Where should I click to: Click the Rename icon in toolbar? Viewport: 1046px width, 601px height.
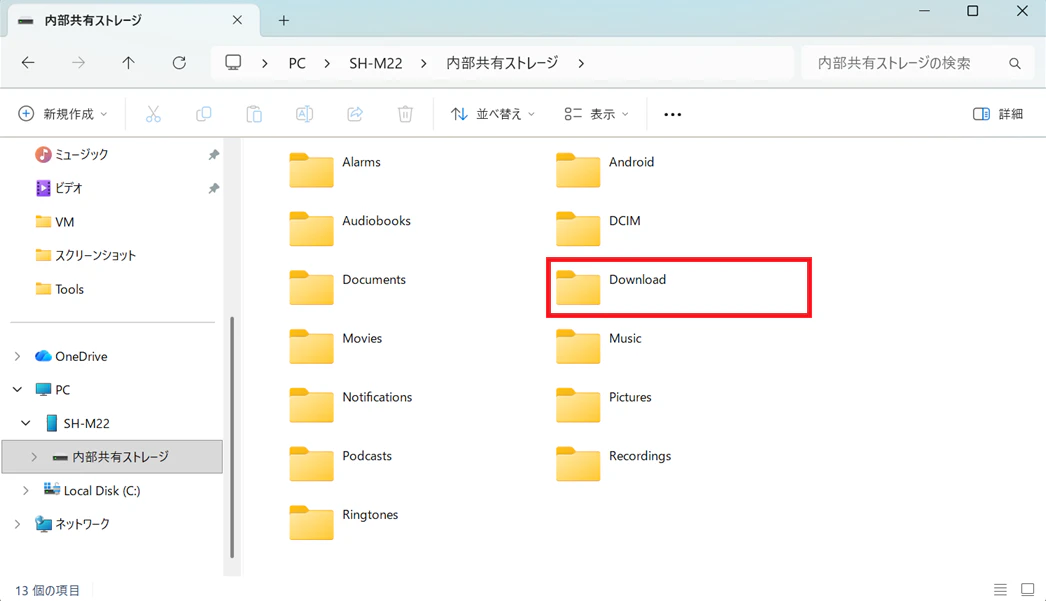coord(304,114)
